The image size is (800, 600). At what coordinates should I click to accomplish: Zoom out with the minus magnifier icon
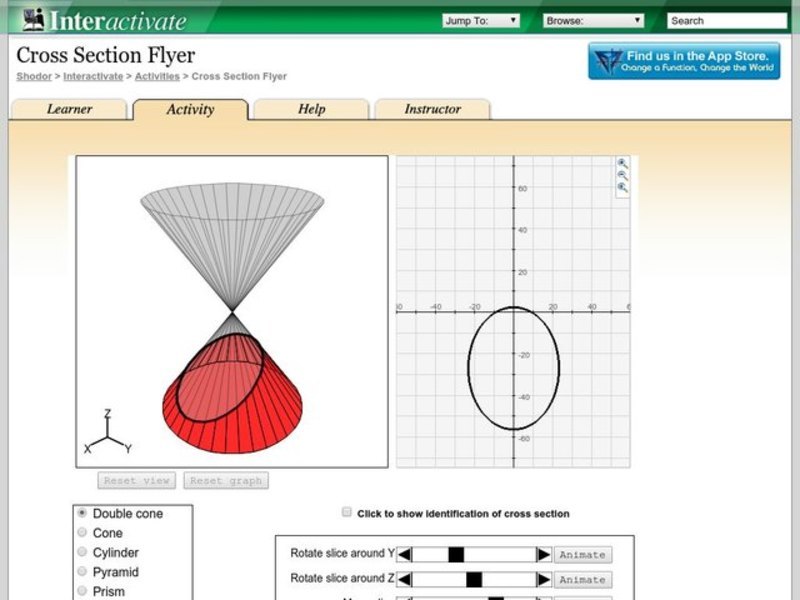[622, 174]
